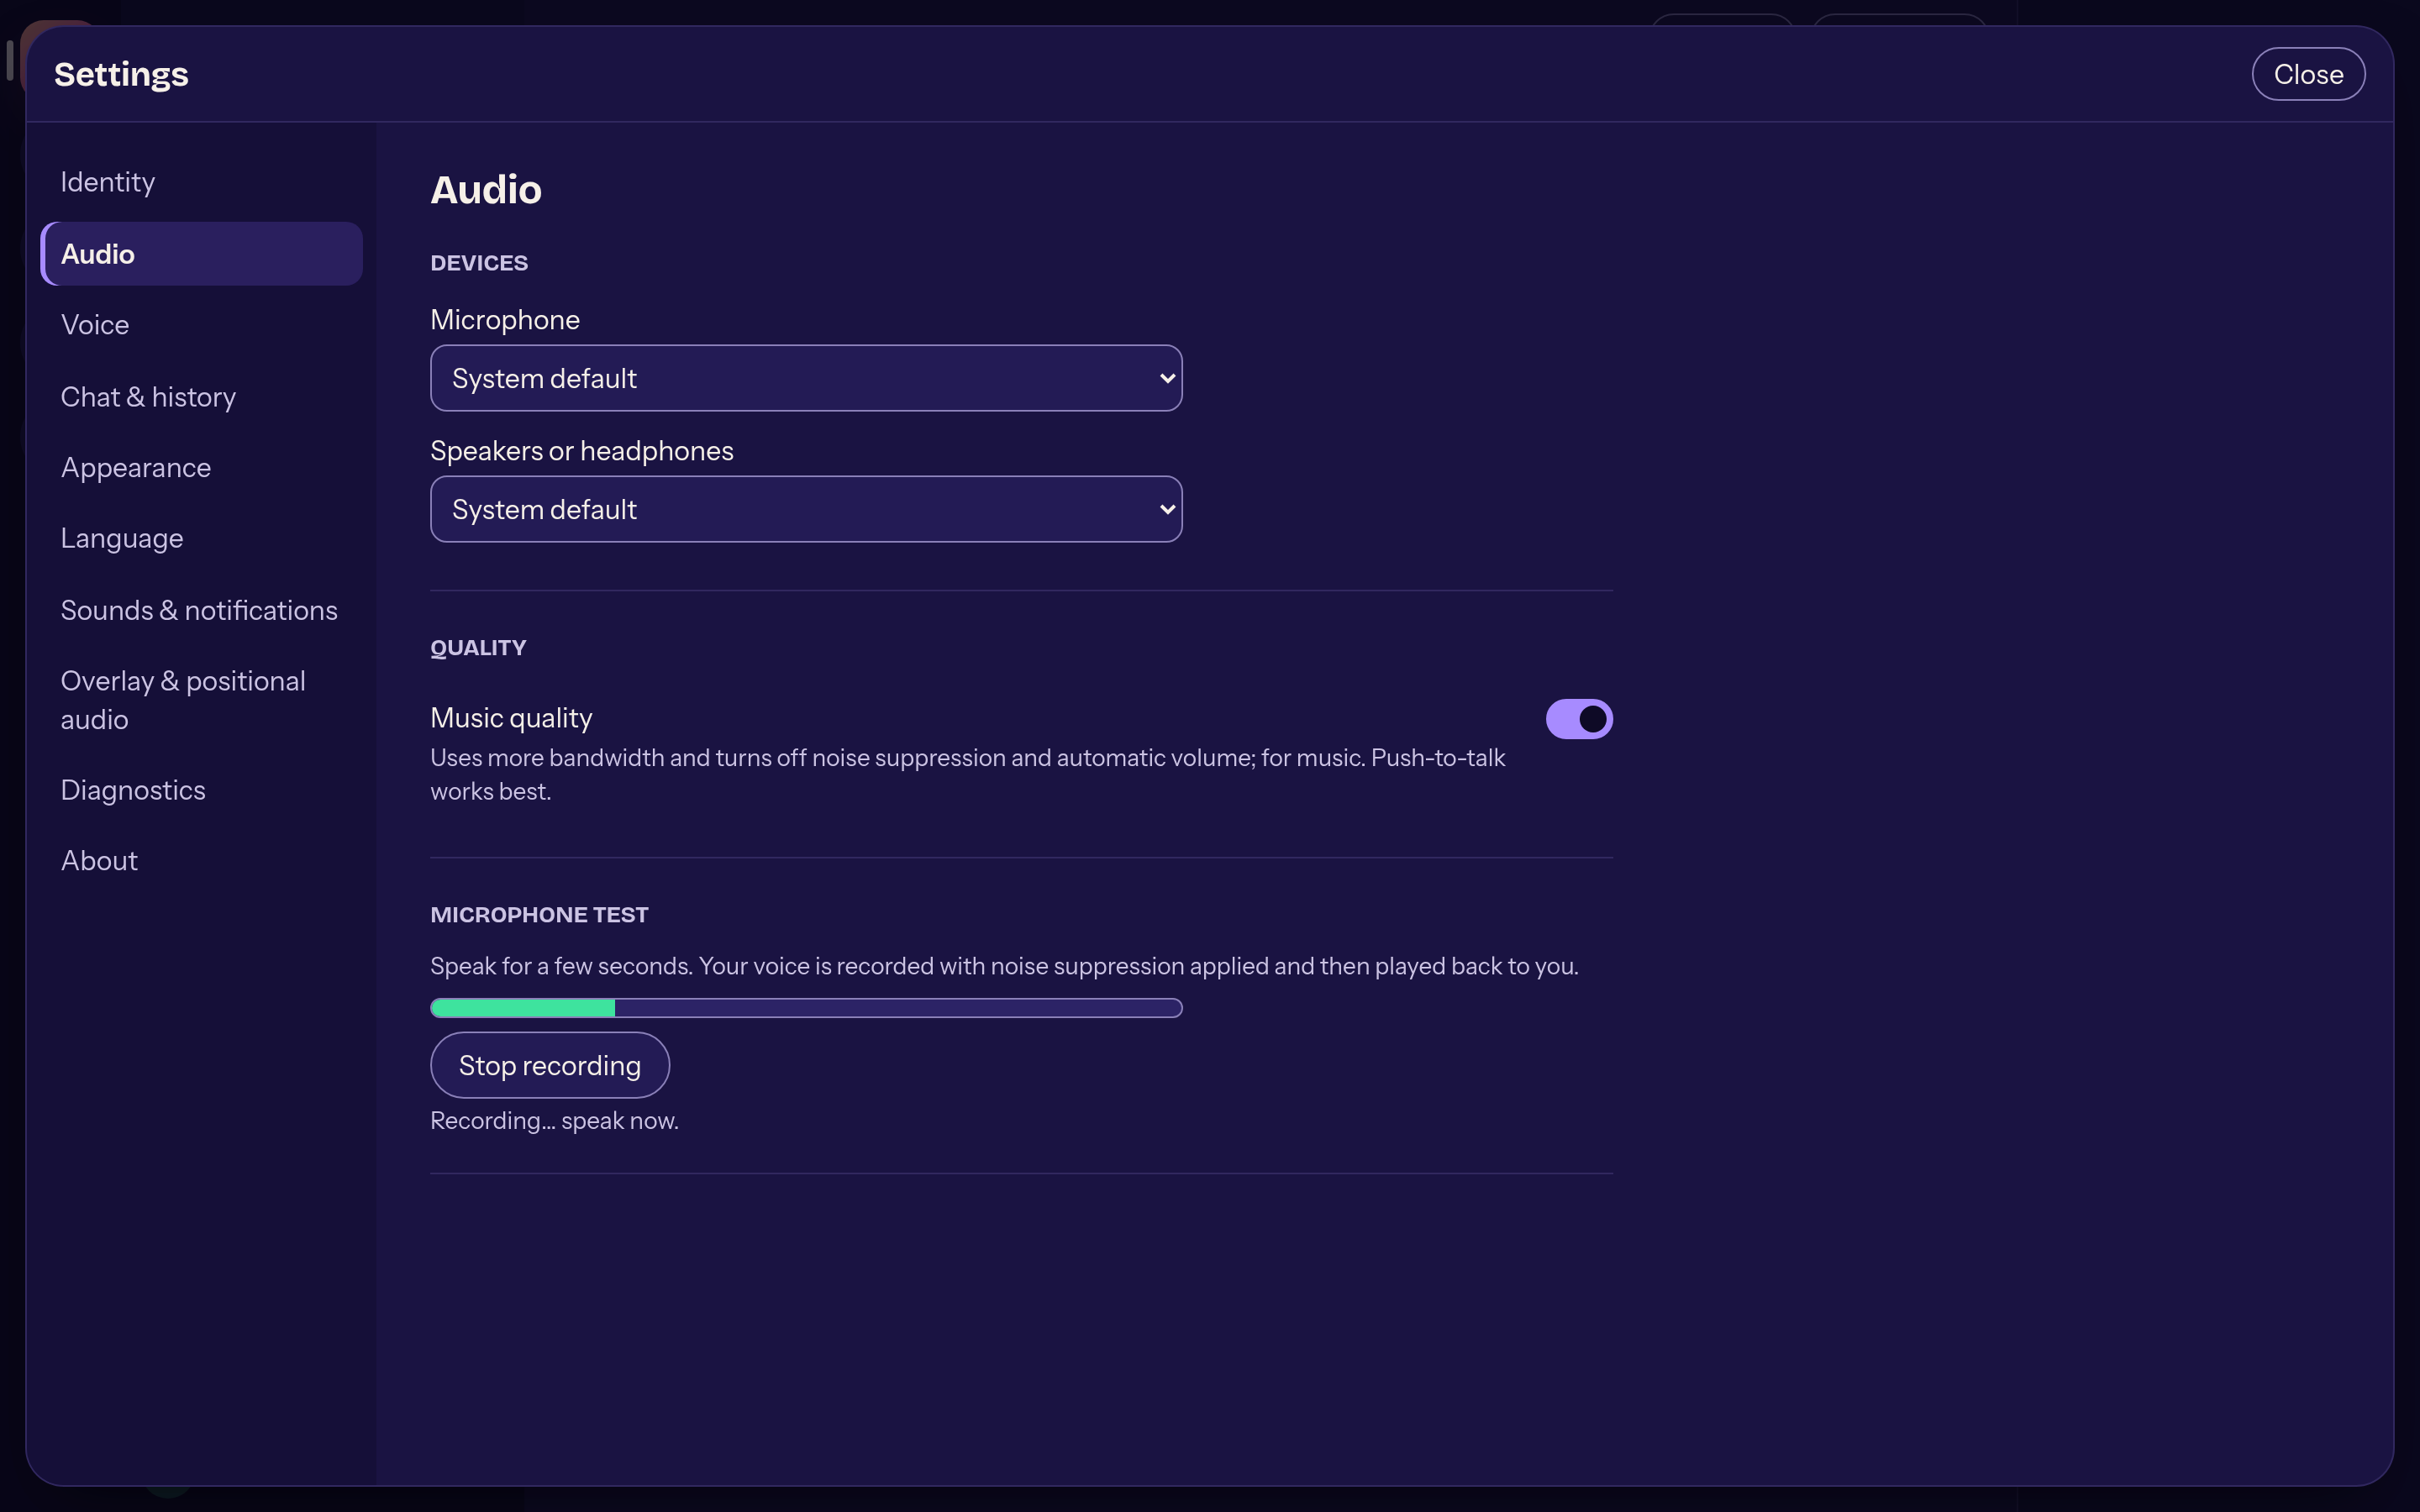Image resolution: width=2420 pixels, height=1512 pixels.
Task: Switch to Appearance settings
Action: 201,468
